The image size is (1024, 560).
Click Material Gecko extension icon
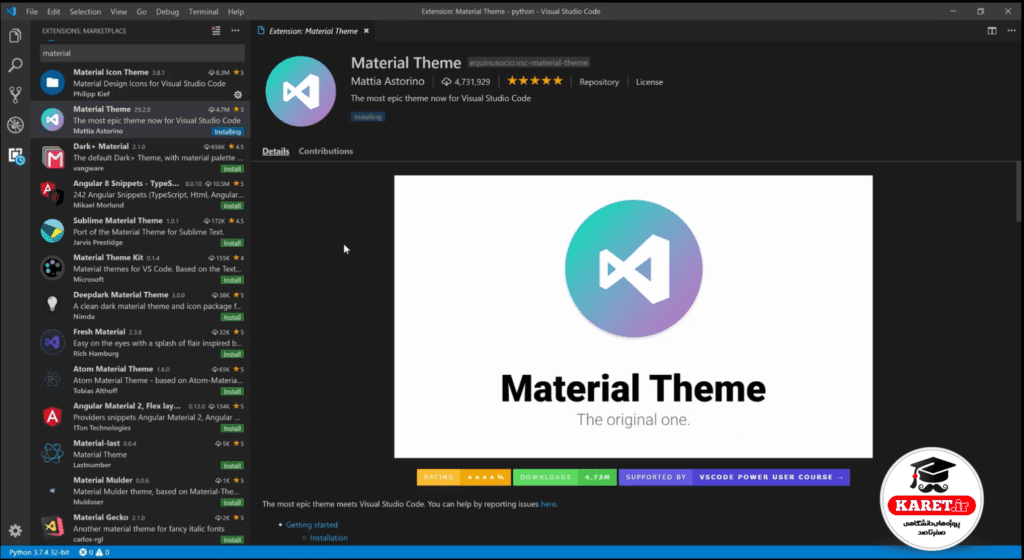click(52, 527)
